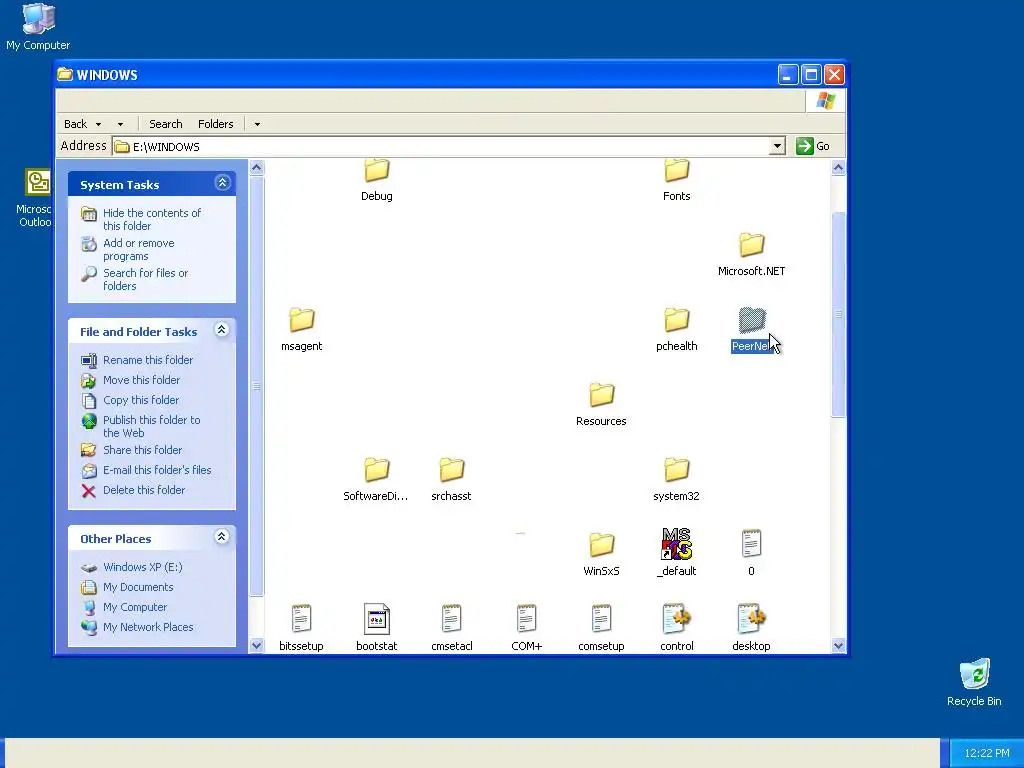Collapse the File and Folder Tasks panel

tap(222, 330)
